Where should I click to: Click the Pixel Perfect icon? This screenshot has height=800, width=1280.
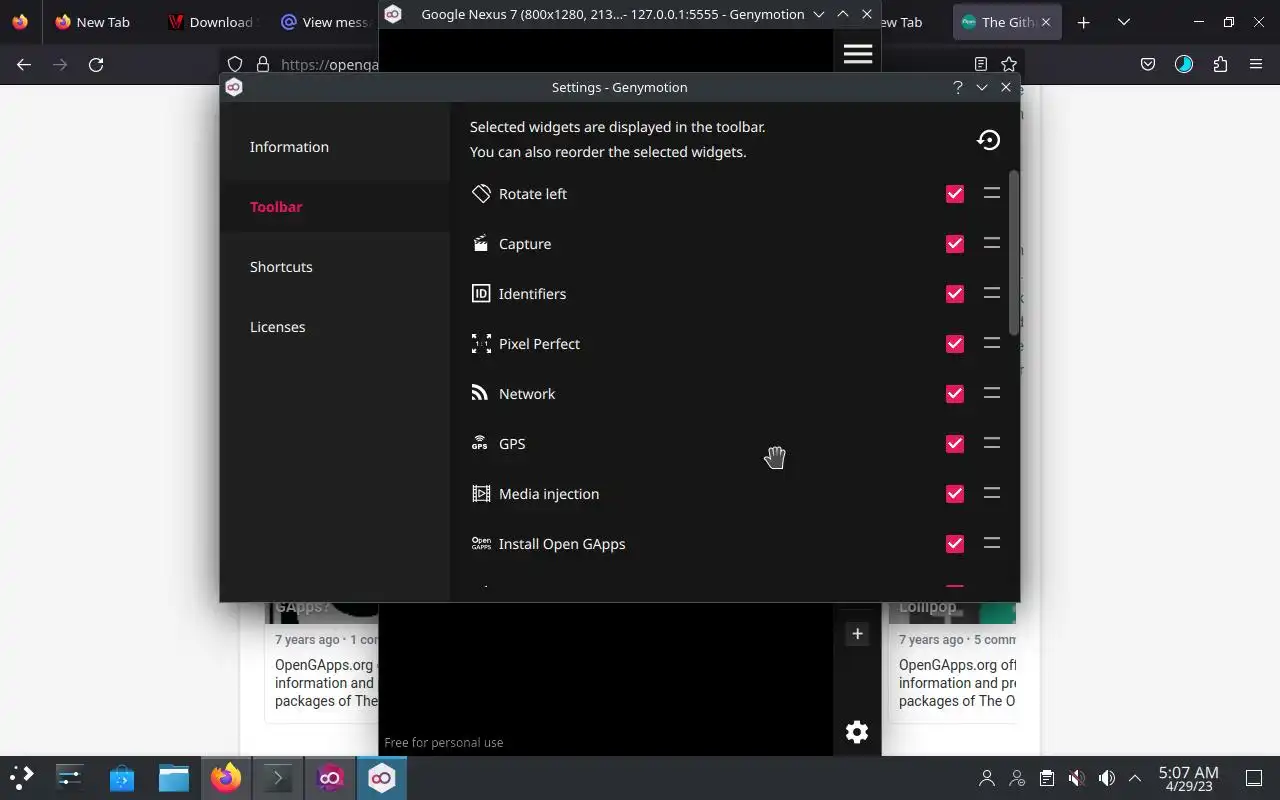[481, 343]
